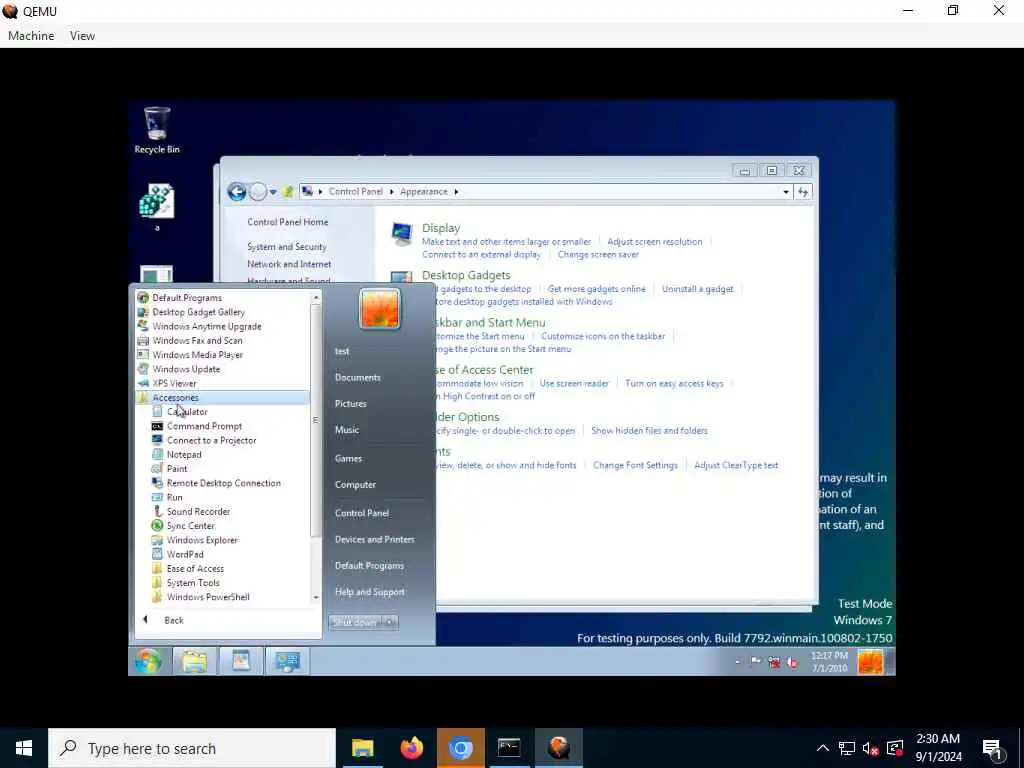Screen dimensions: 1024x768
Task: Open the shut down options arrow
Action: click(390, 622)
